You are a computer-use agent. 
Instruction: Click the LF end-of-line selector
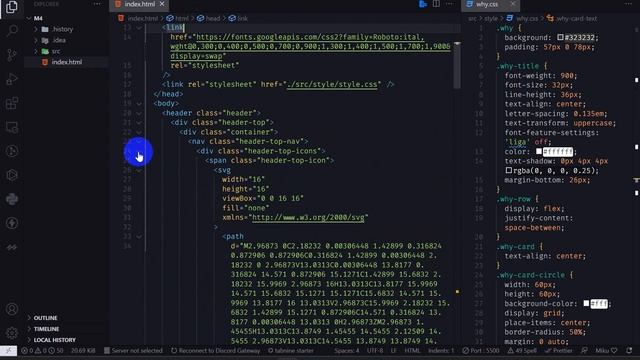(393, 350)
